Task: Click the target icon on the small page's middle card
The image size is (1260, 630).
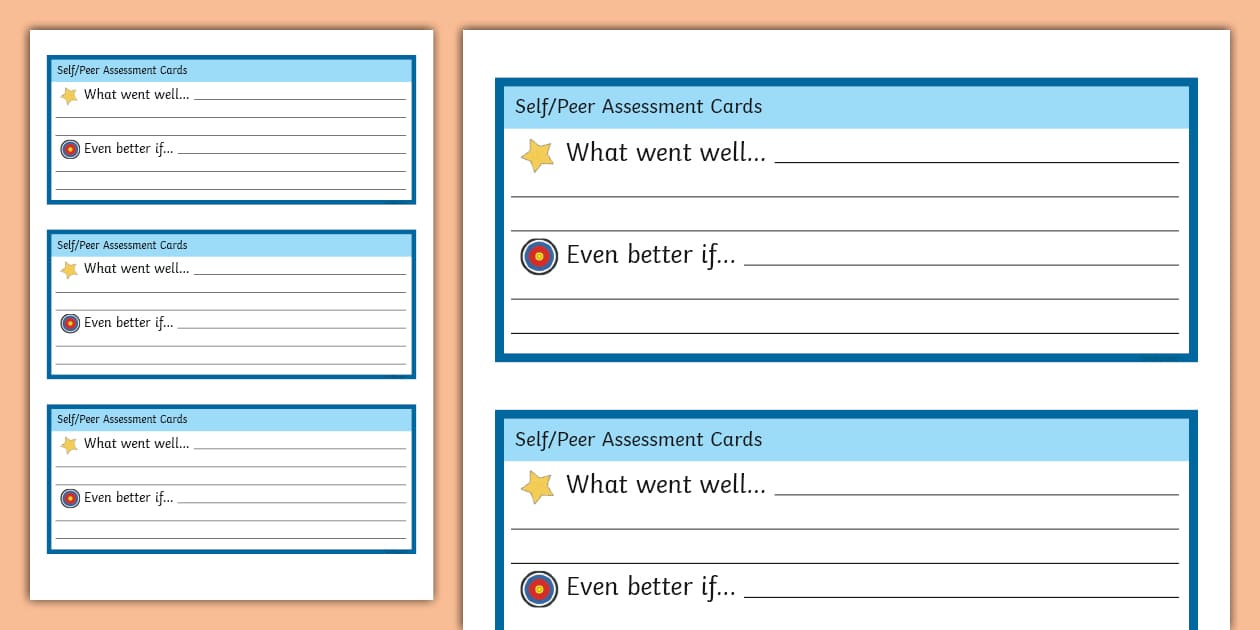Action: coord(70,323)
